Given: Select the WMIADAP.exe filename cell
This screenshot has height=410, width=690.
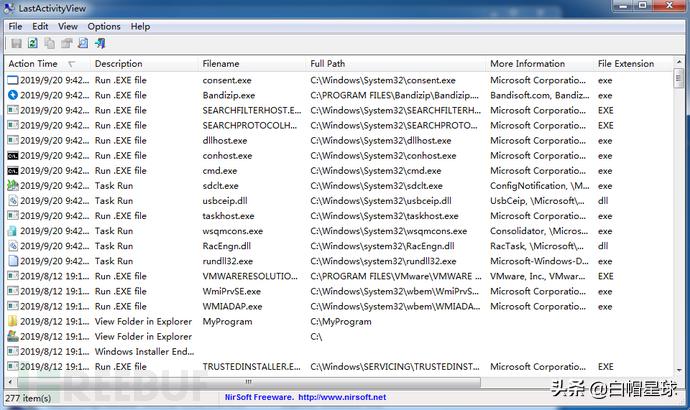Looking at the screenshot, I should [232, 306].
